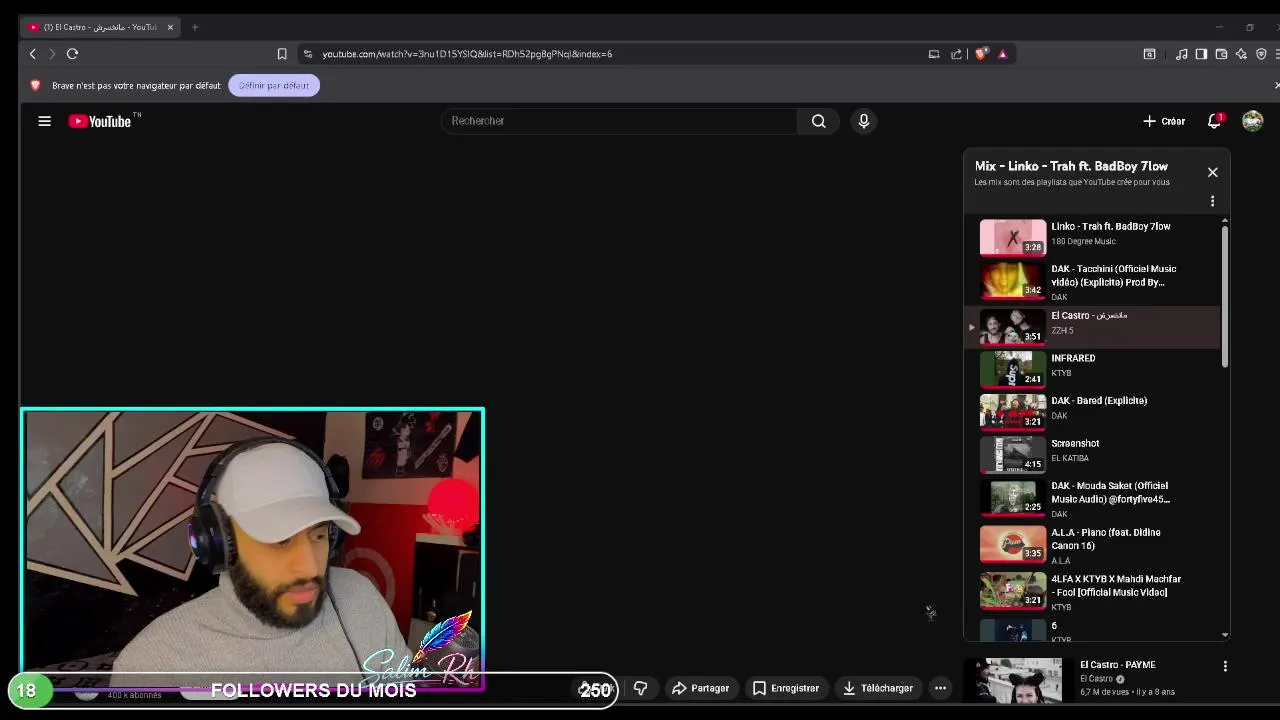Click the Créer create button
Viewport: 1280px width, 720px height.
point(1164,121)
